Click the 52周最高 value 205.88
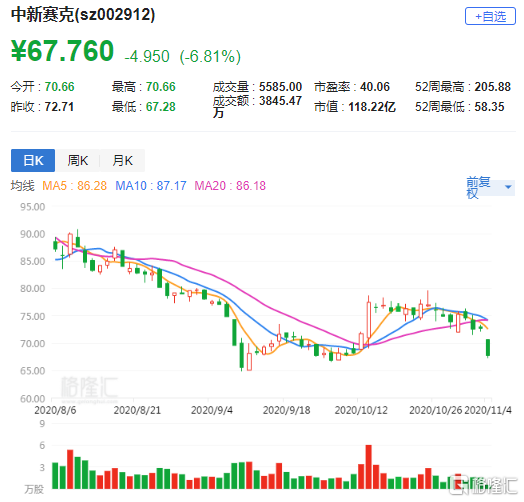Viewport: 524px width, 502px height. tap(493, 87)
